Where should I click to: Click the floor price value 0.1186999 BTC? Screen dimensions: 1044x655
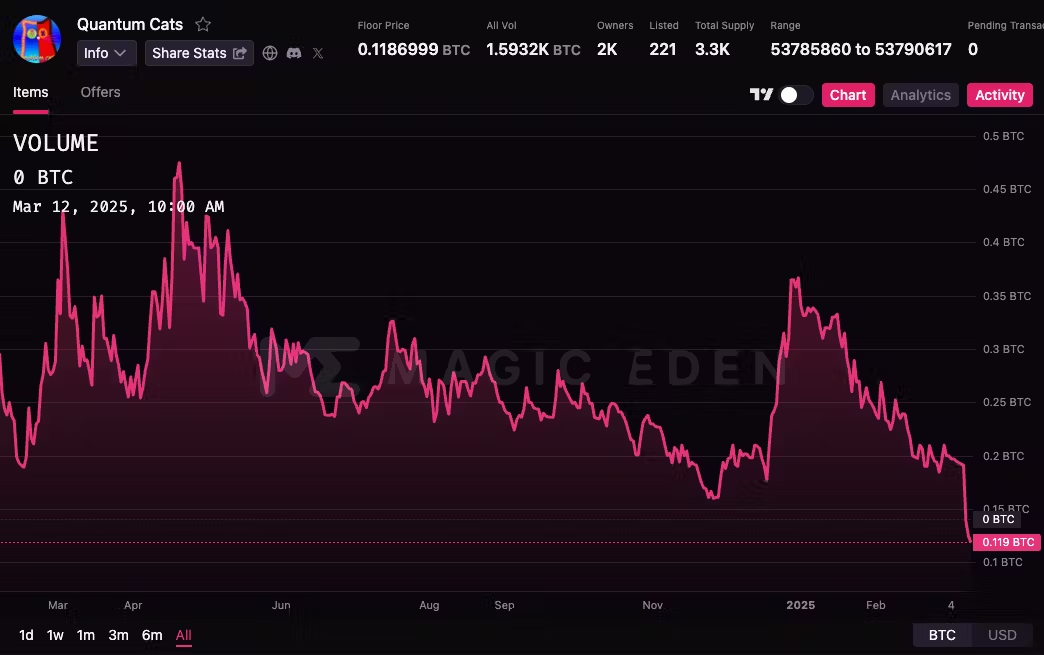(413, 49)
